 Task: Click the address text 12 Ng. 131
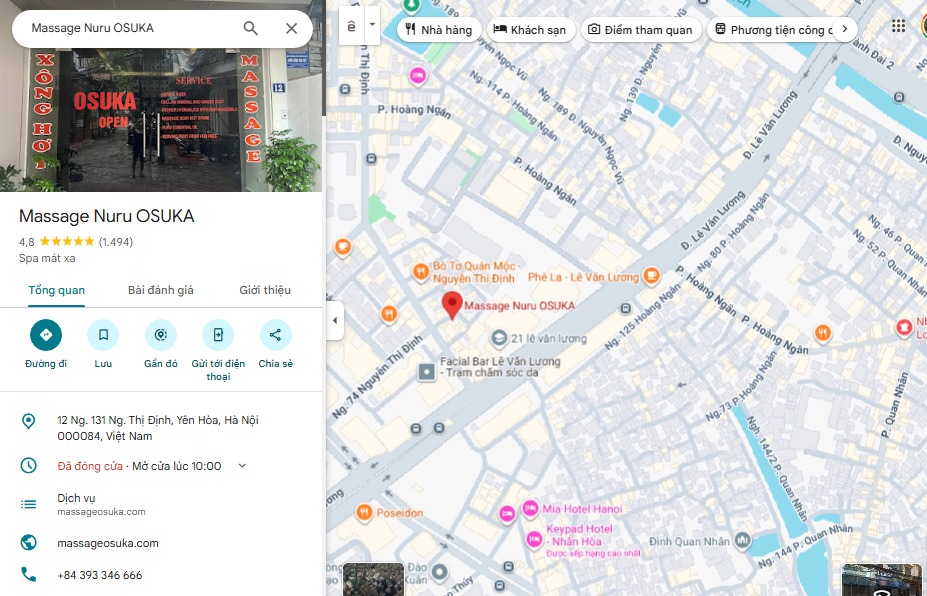coord(158,428)
